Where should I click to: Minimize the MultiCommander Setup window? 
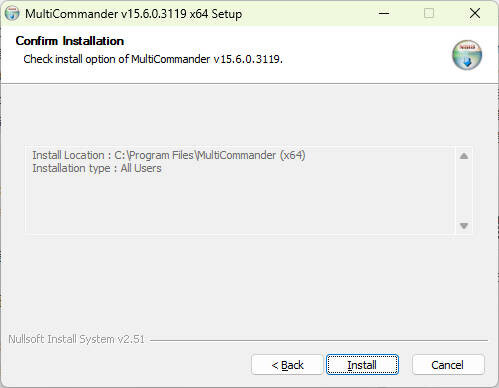click(x=384, y=14)
